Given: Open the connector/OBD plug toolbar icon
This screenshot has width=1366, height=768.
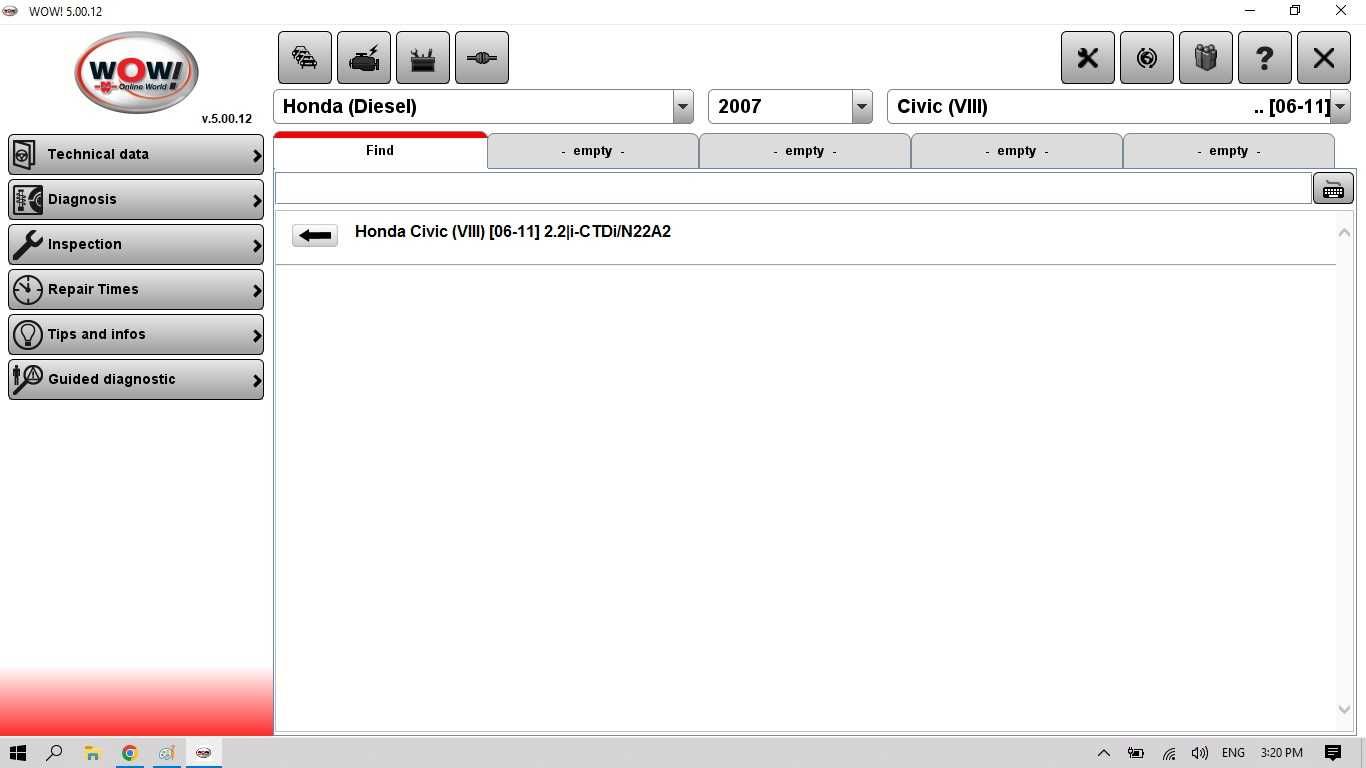Looking at the screenshot, I should click(482, 58).
